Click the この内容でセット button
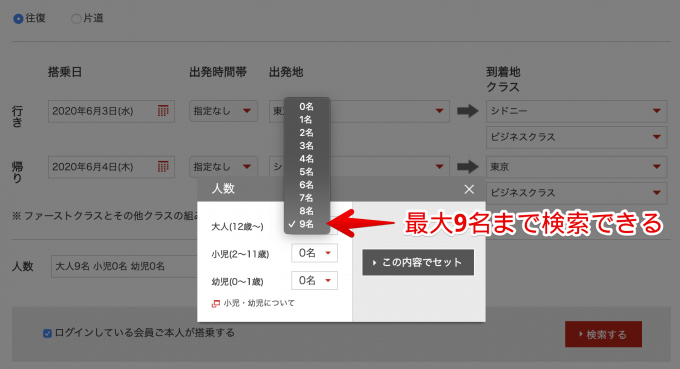Image resolution: width=680 pixels, height=369 pixels. (418, 262)
